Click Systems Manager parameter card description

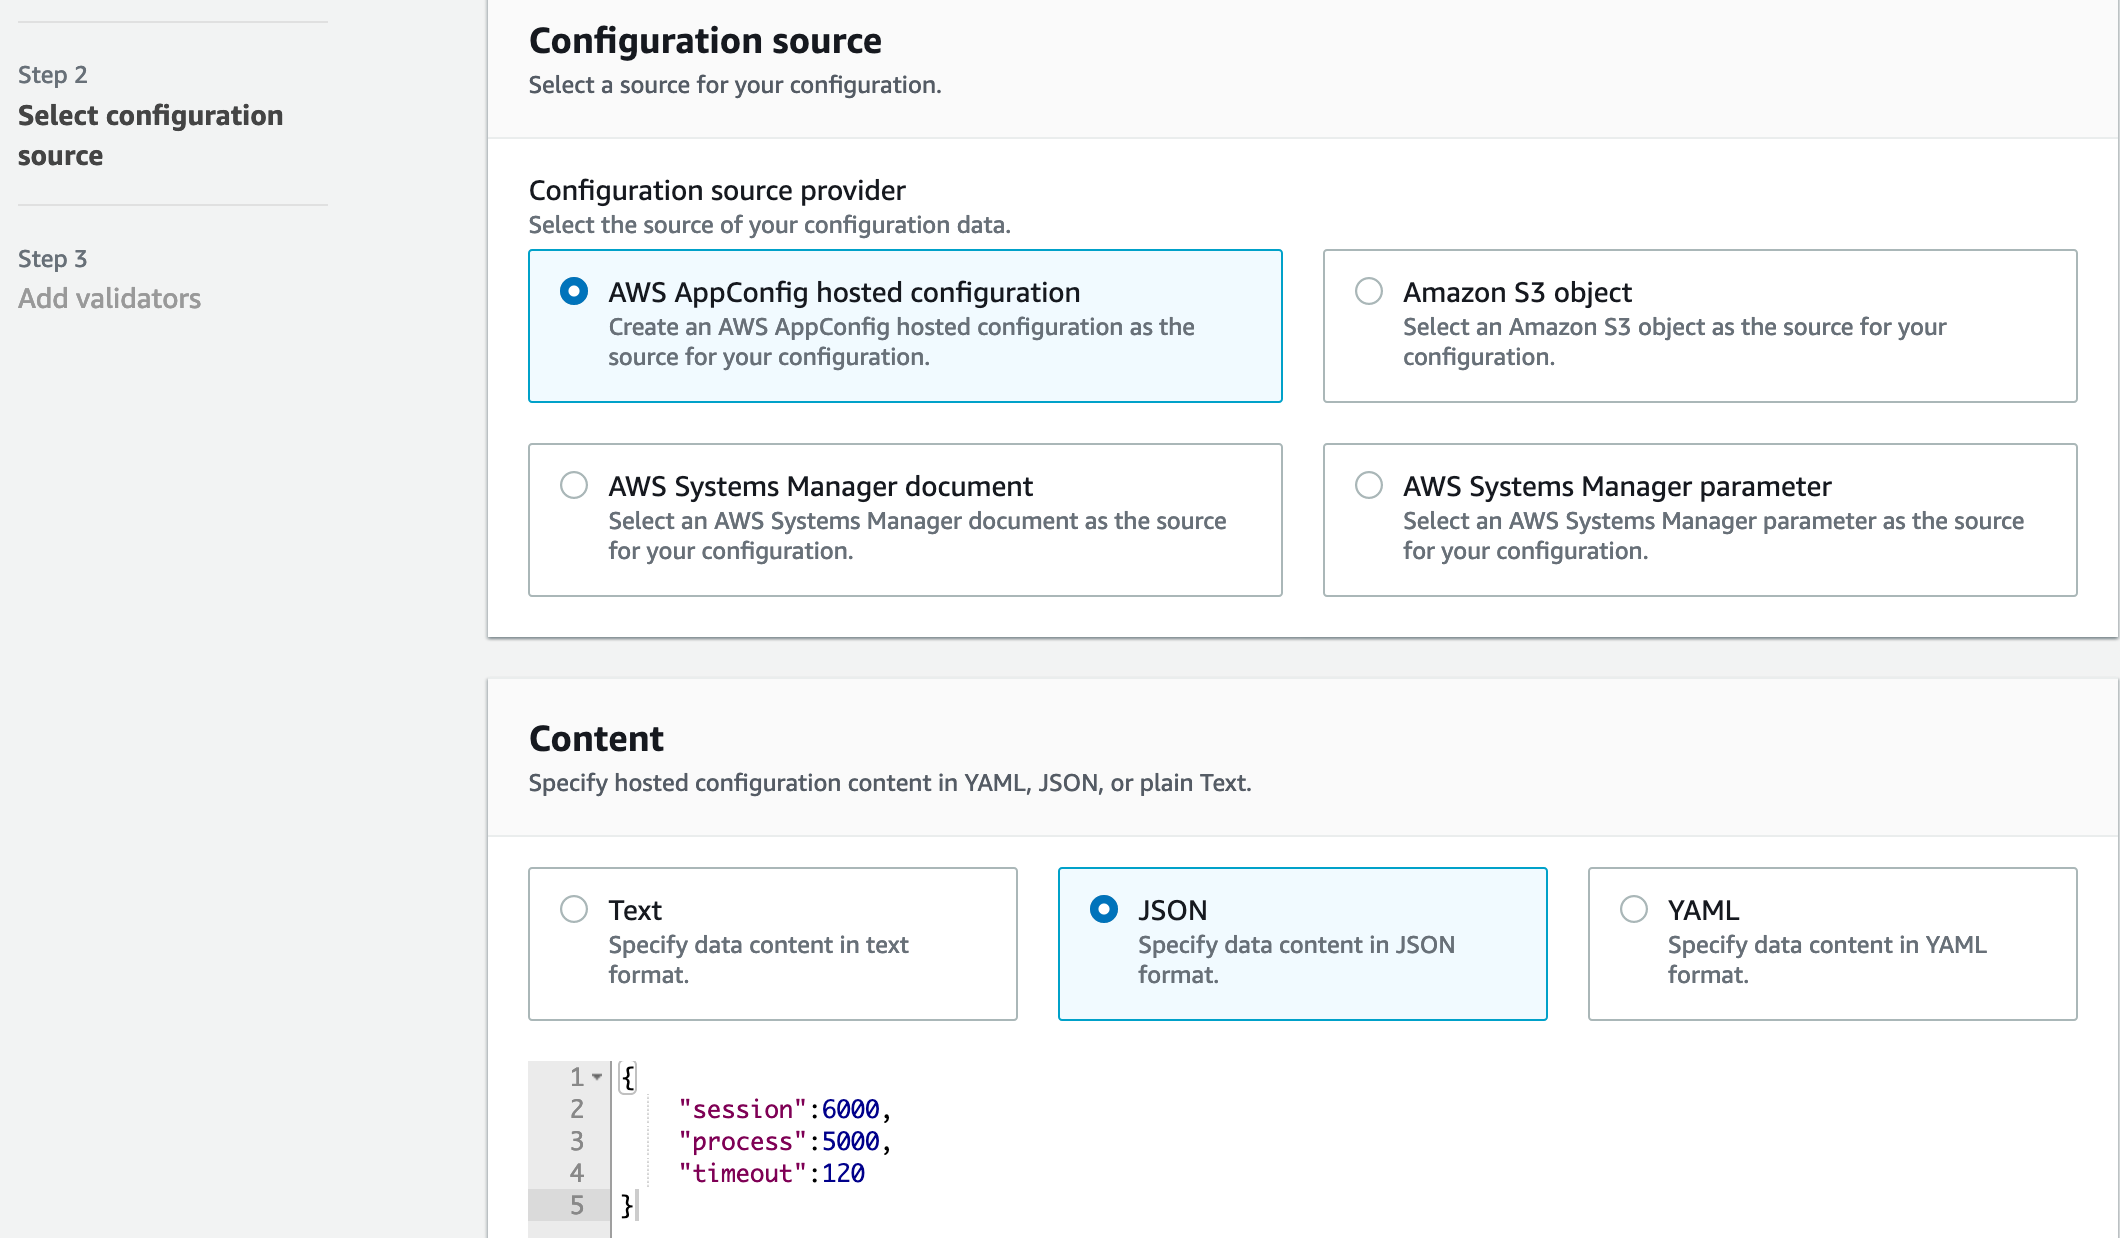pos(1713,536)
